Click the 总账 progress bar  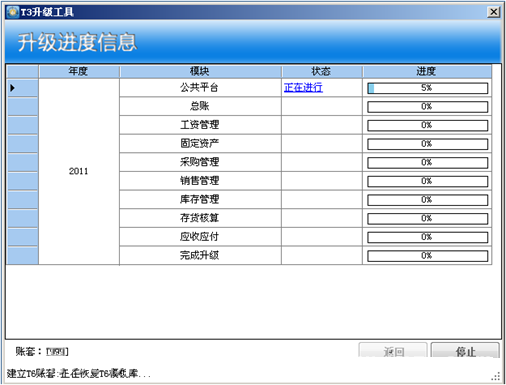427,107
